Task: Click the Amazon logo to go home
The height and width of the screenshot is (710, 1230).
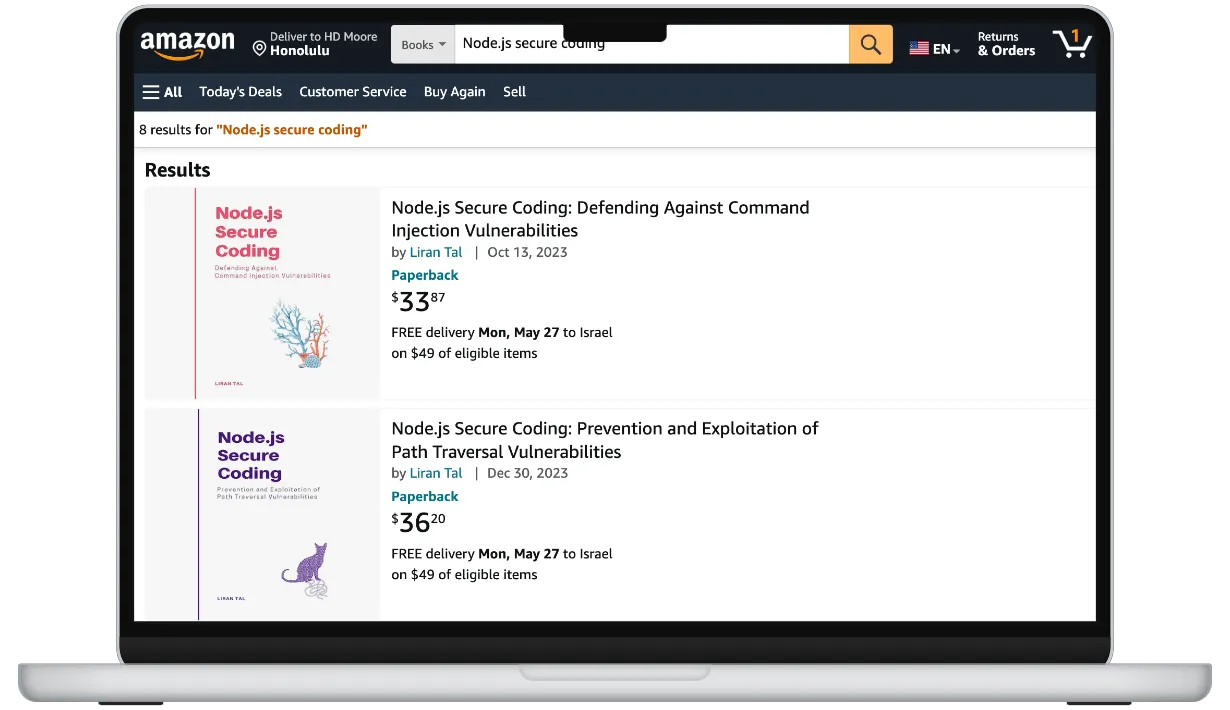Action: click(187, 44)
